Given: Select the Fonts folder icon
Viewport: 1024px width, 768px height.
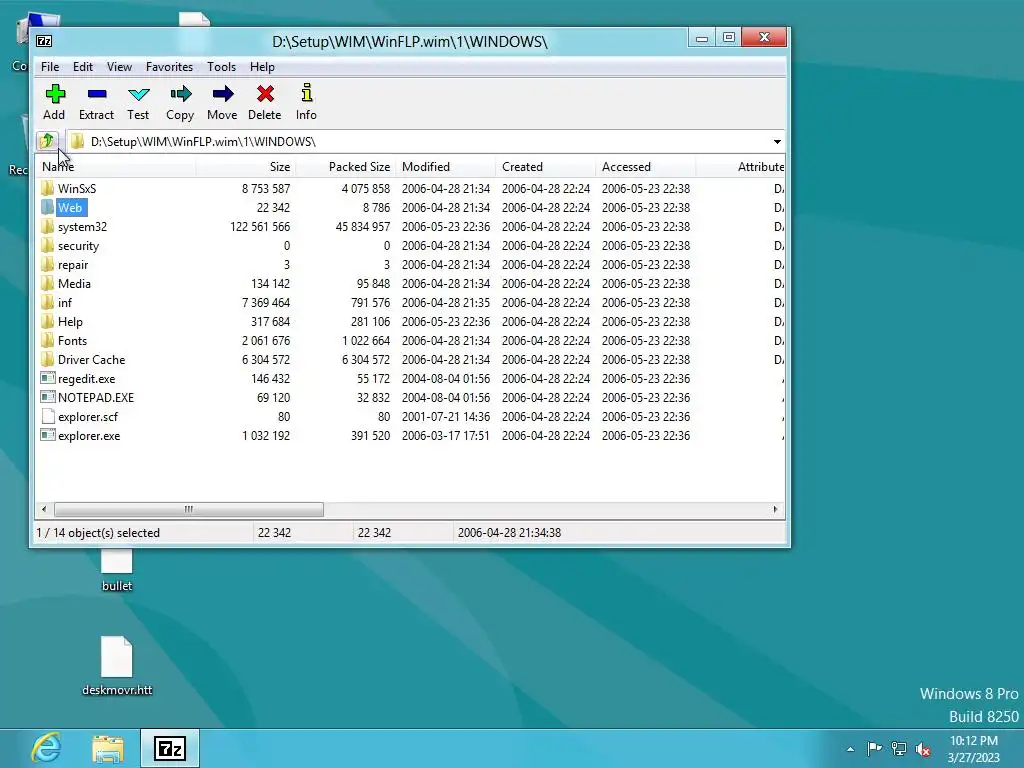Looking at the screenshot, I should pos(47,340).
